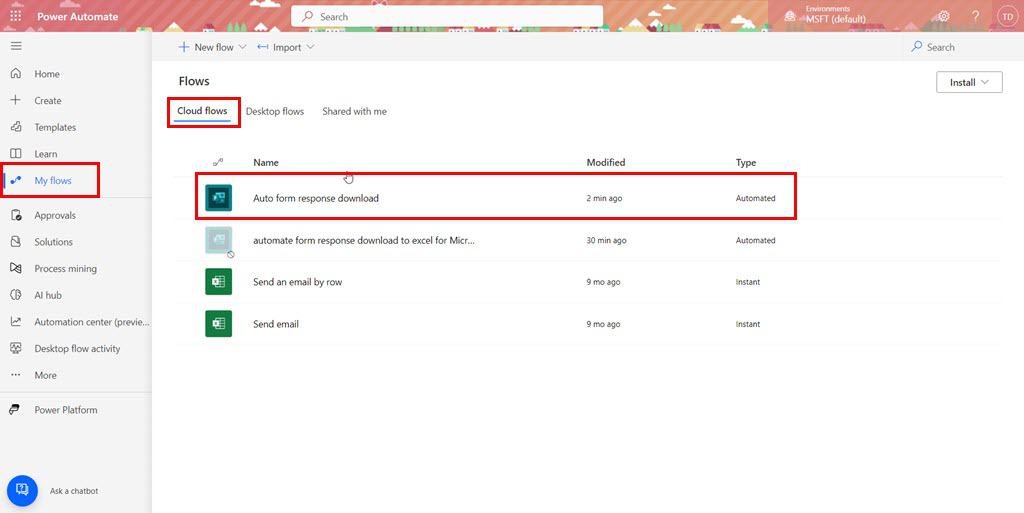Open the help question mark icon
The image size is (1024, 513).
tap(976, 16)
